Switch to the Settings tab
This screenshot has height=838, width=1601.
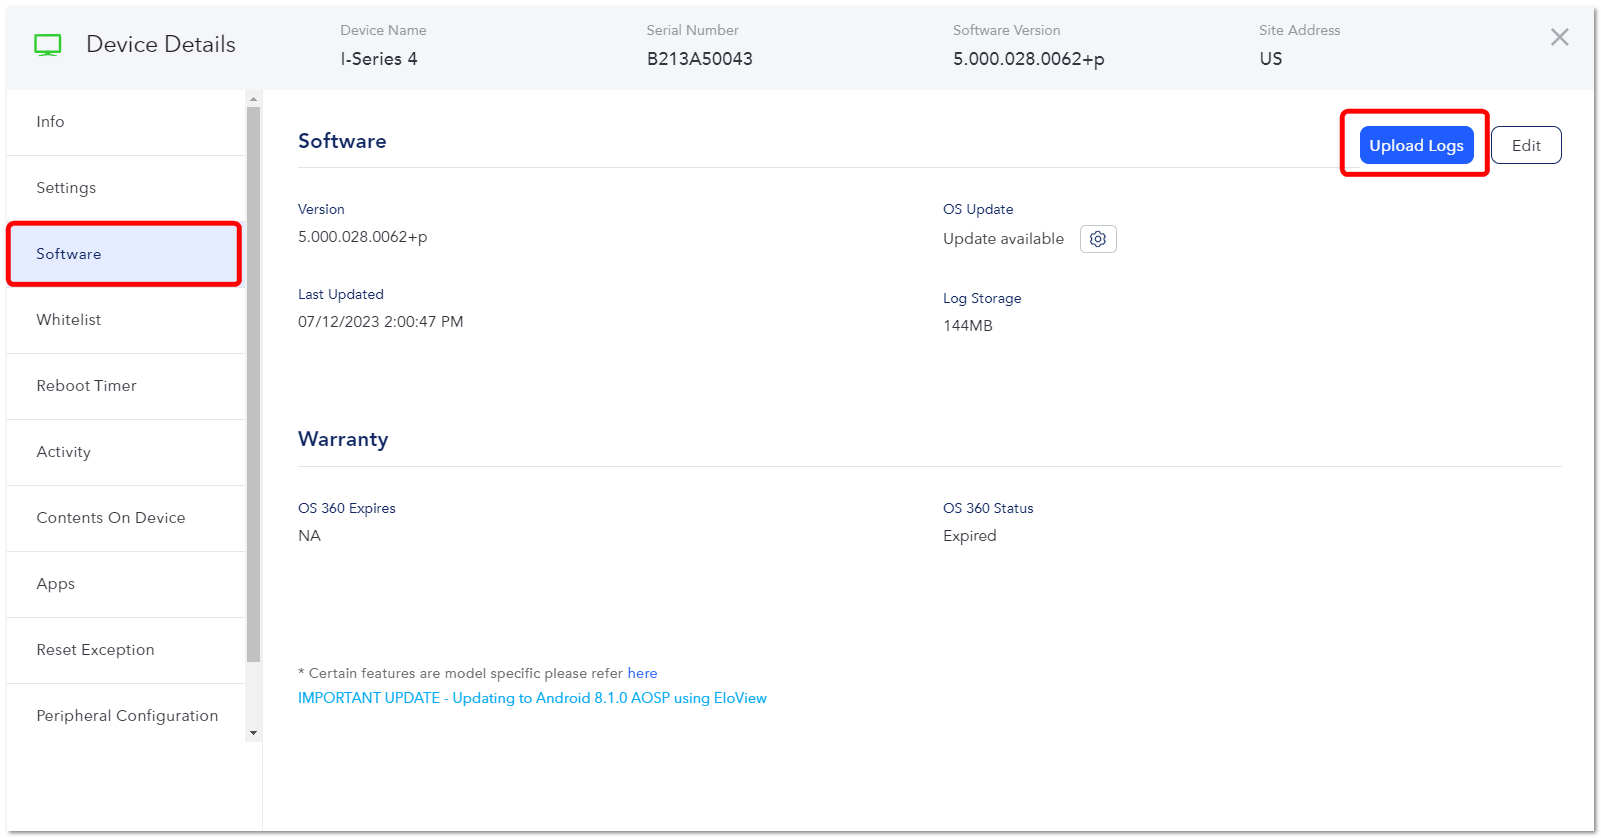click(126, 188)
